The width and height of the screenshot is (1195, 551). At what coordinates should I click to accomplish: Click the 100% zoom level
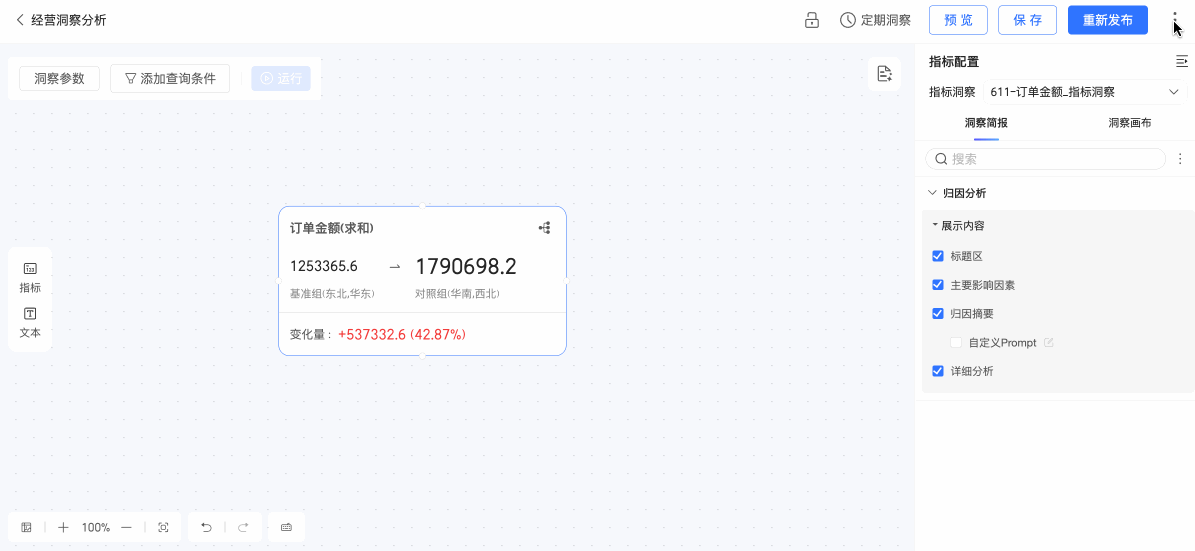[96, 527]
